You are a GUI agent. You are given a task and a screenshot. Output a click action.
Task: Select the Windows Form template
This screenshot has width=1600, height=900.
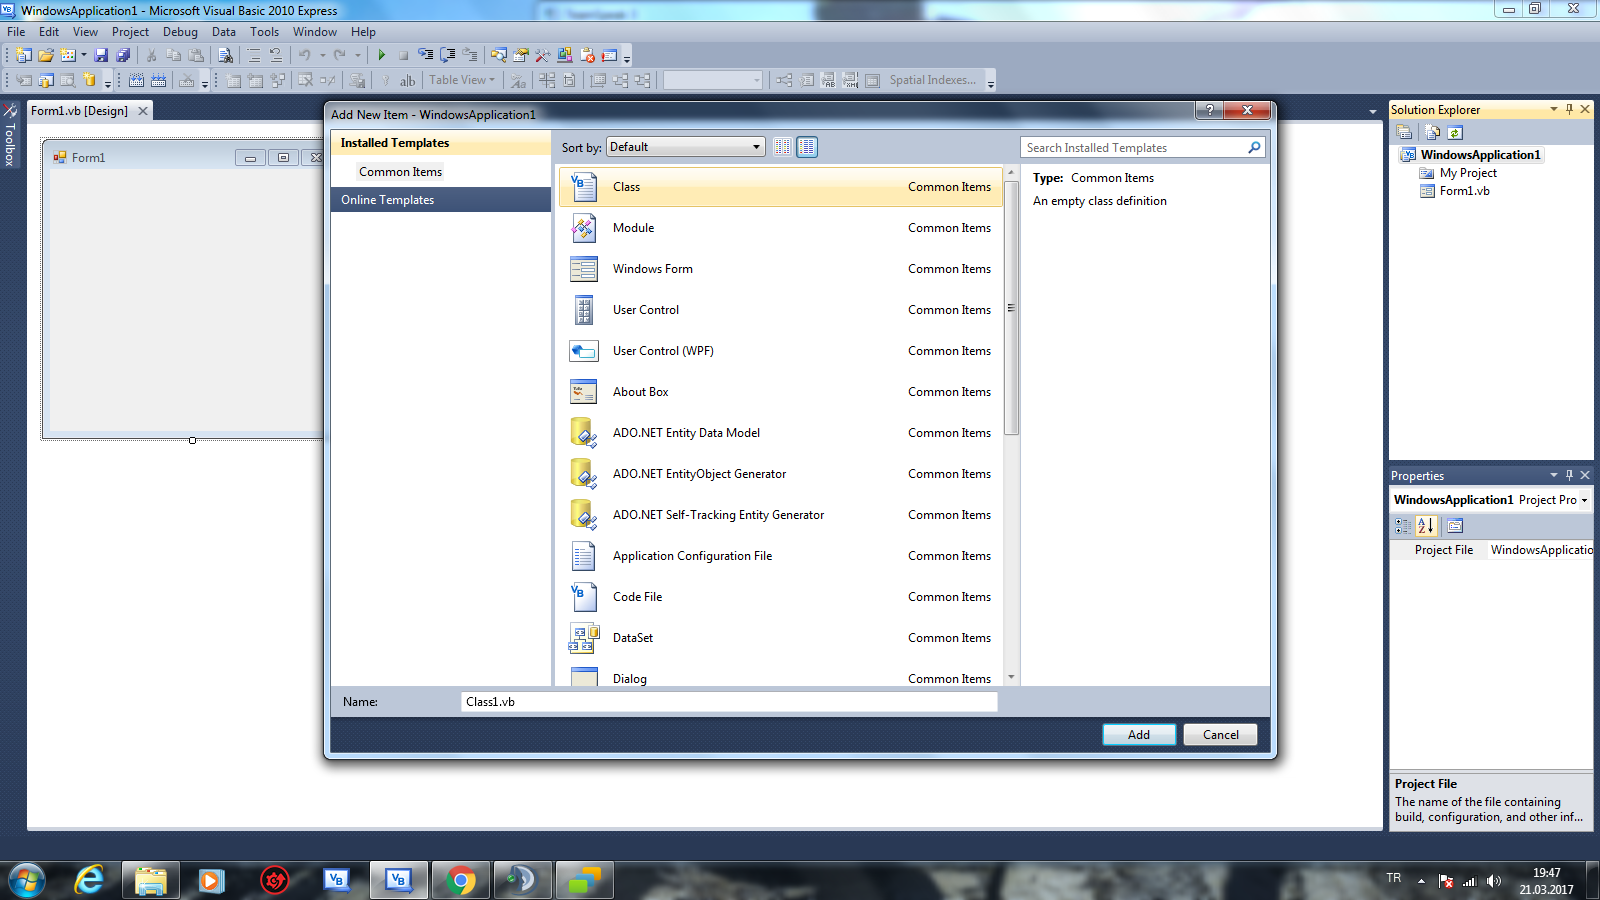click(x=781, y=269)
